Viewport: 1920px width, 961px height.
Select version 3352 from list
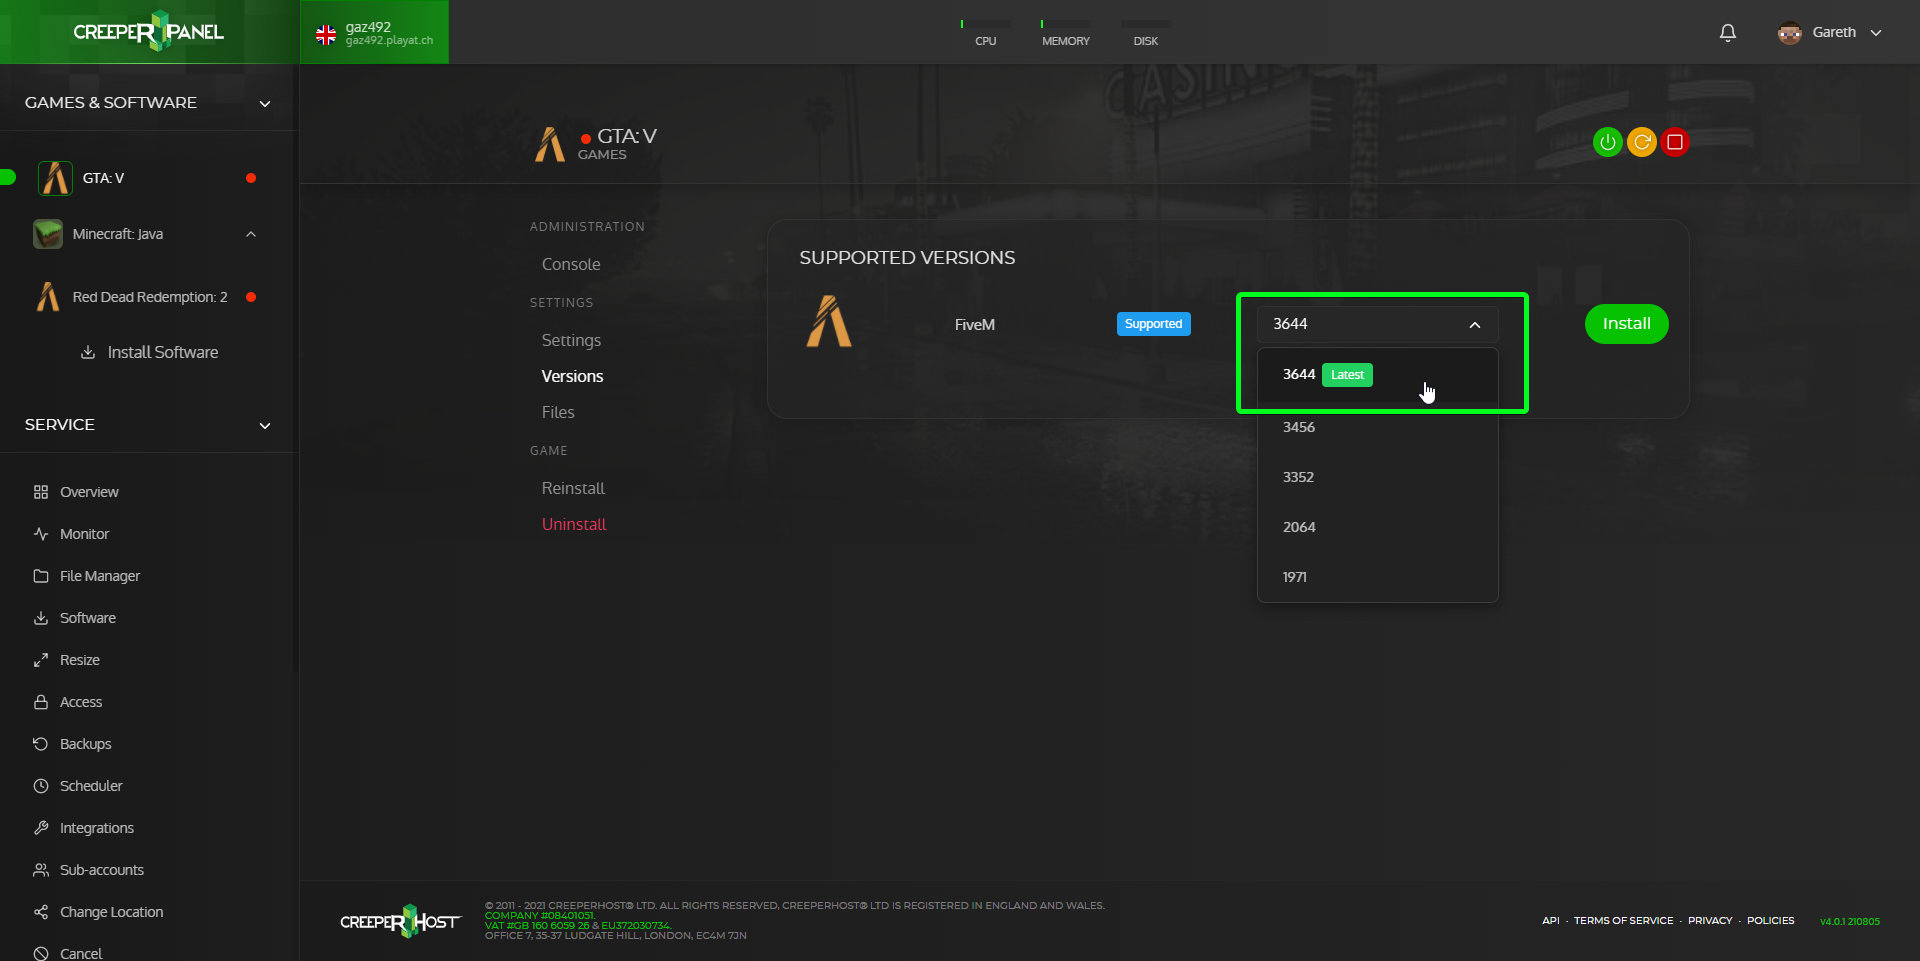point(1377,477)
